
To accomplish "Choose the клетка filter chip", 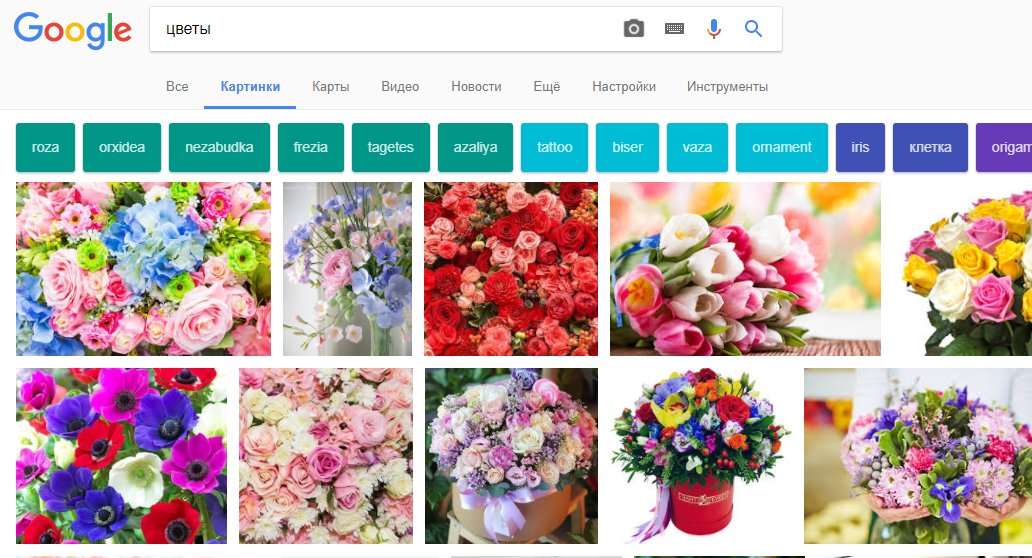I will click(930, 147).
